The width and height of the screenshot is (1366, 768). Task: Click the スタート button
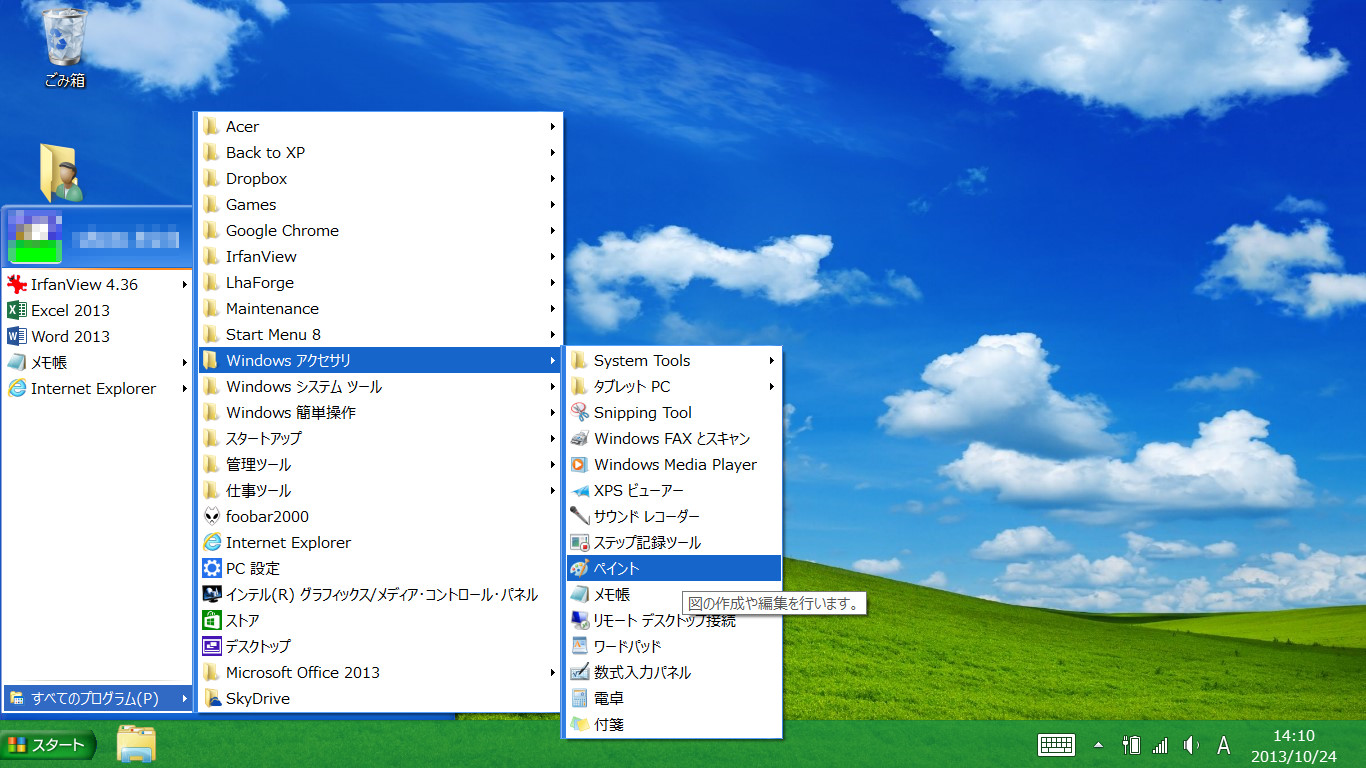click(48, 745)
